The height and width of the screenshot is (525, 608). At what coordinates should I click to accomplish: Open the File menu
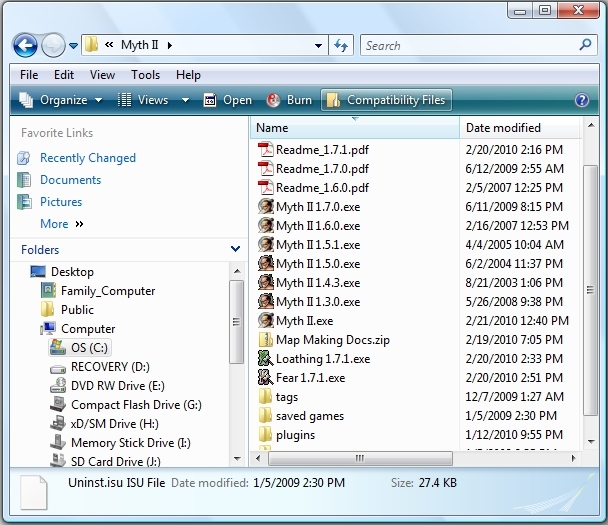[29, 74]
